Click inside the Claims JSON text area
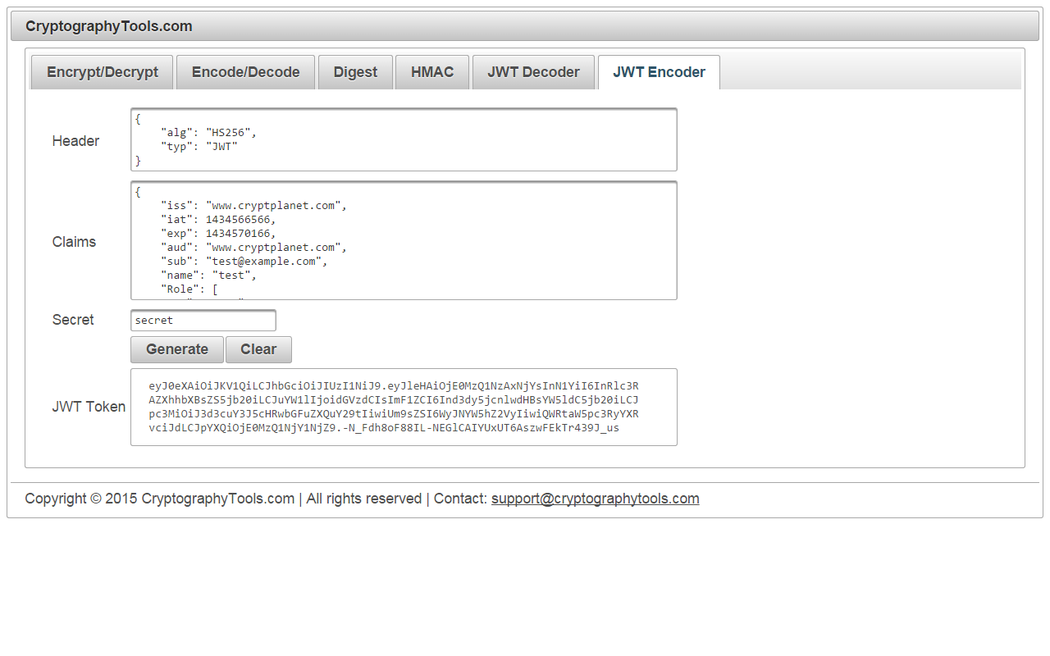Image resolution: width=1050 pixels, height=656 pixels. (403, 240)
